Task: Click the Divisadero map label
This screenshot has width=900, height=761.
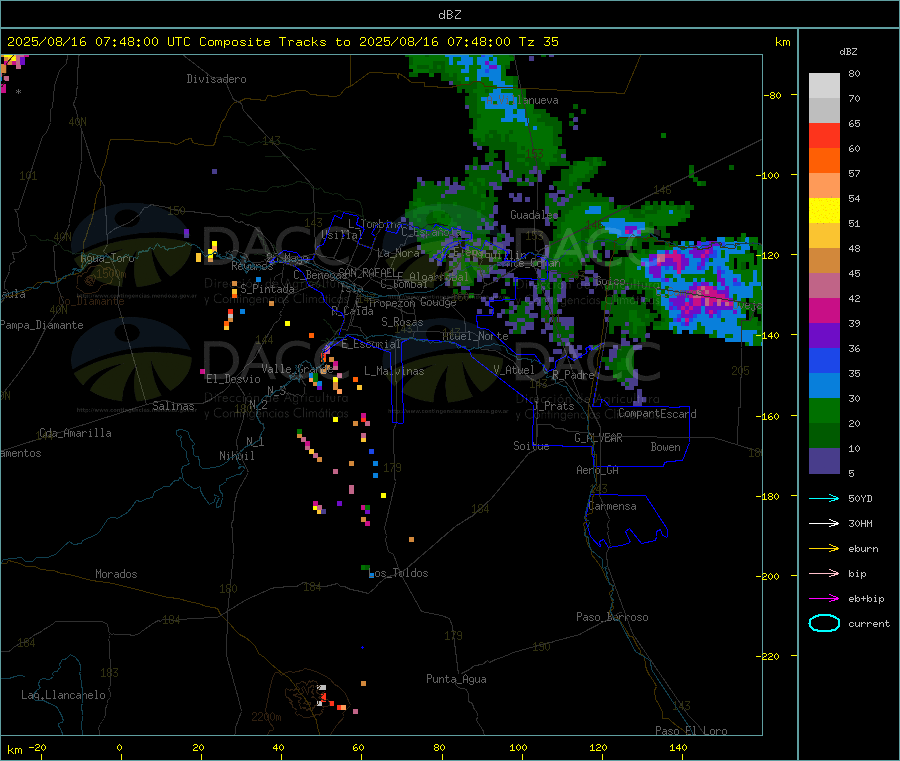Action: pos(216,79)
